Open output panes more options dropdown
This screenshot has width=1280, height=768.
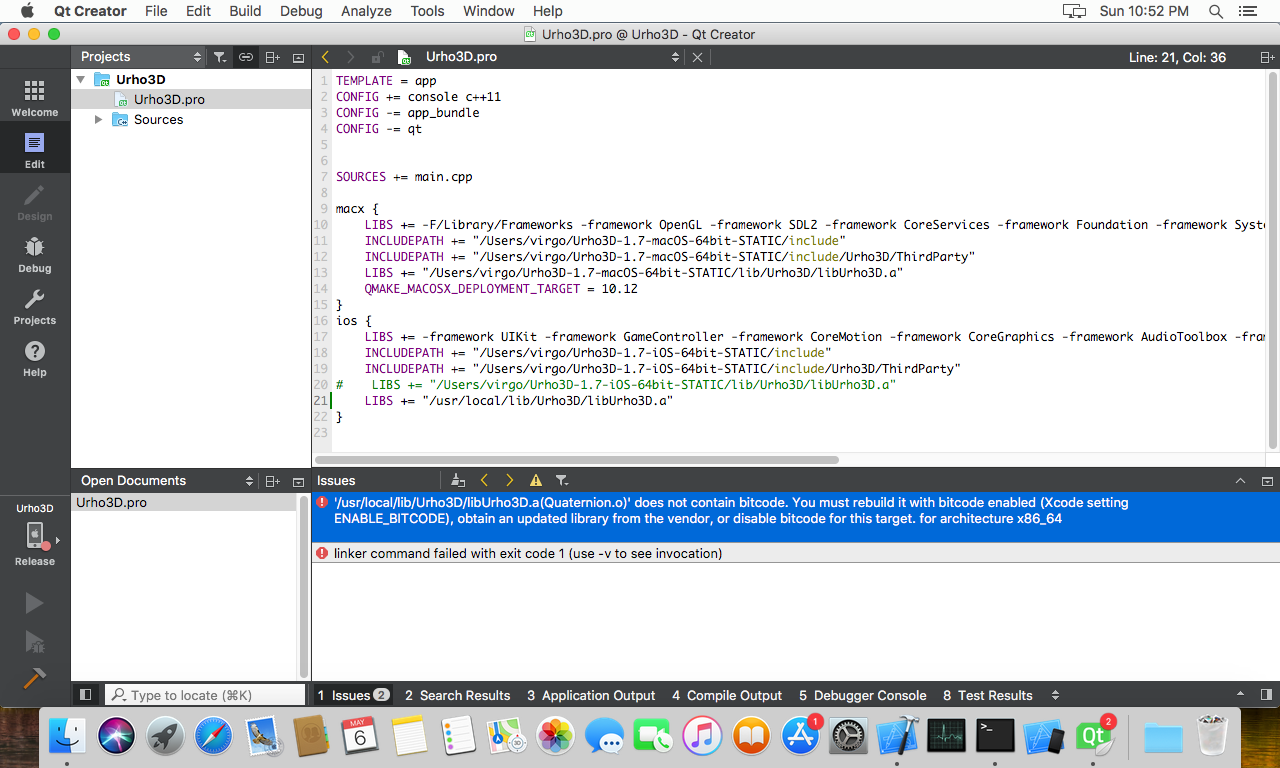(x=1055, y=695)
